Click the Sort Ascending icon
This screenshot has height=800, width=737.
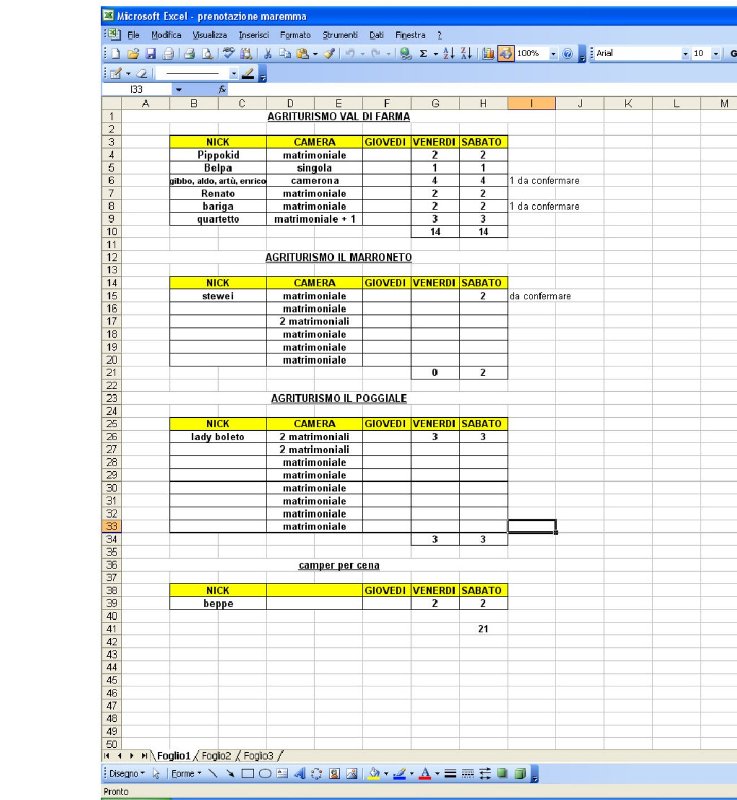coord(446,54)
